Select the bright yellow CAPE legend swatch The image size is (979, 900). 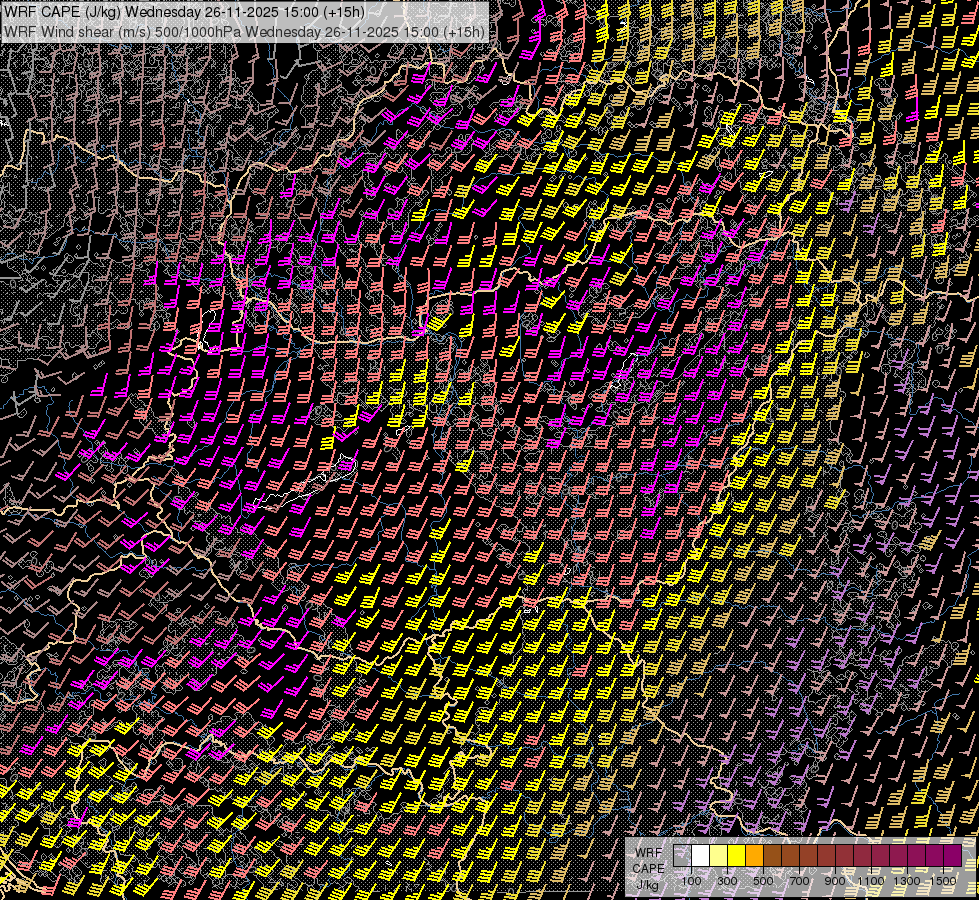tap(736, 856)
